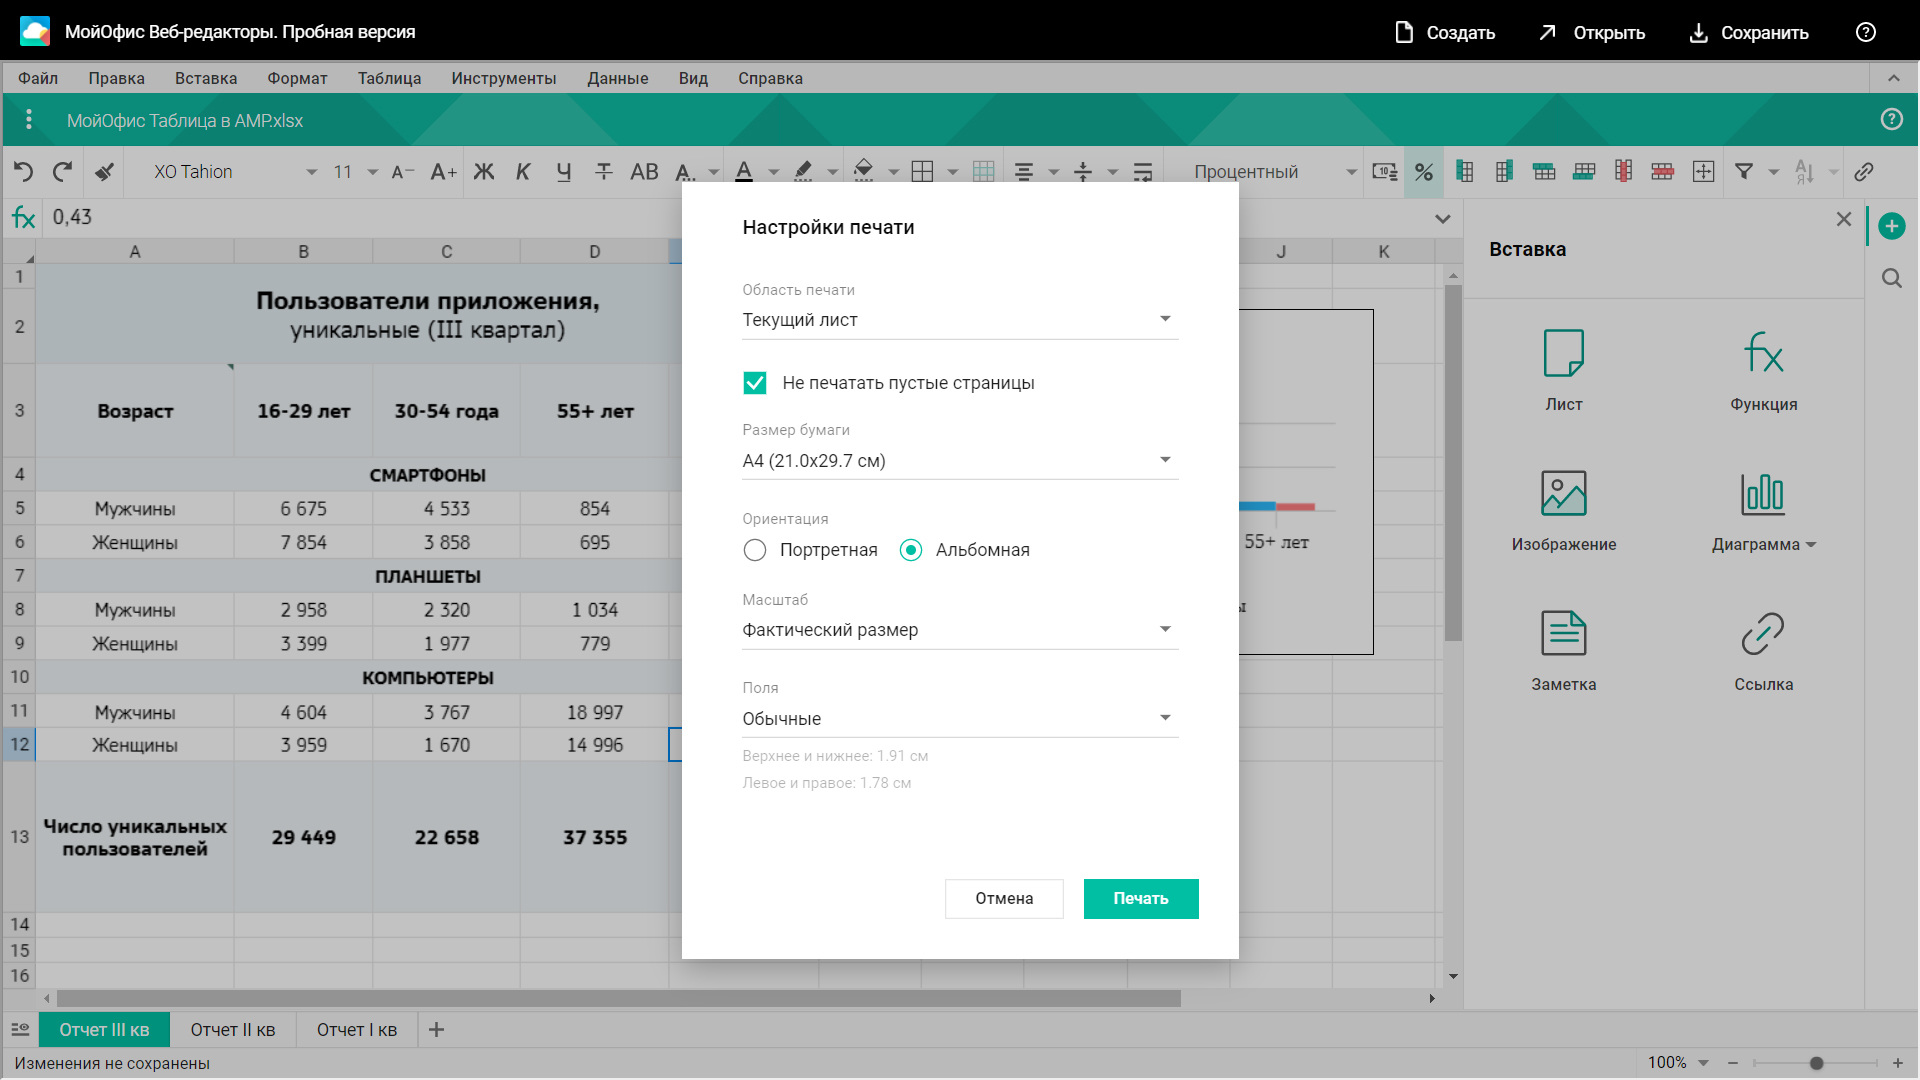Click the horizontal sheet scrollbar
The image size is (1920, 1080).
[619, 998]
